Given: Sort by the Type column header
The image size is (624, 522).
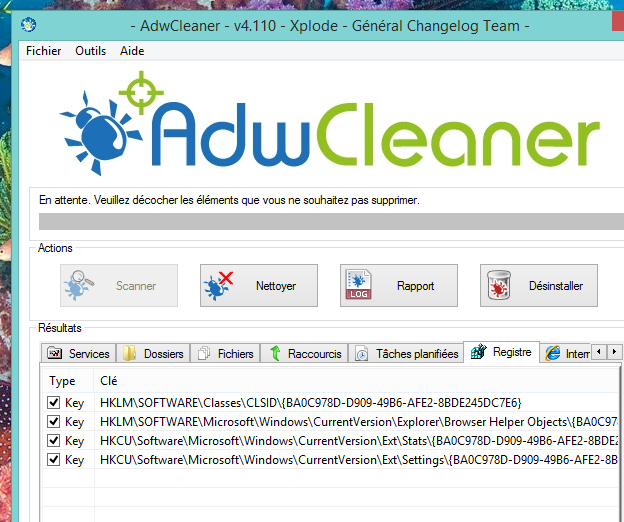Looking at the screenshot, I should tap(68, 381).
